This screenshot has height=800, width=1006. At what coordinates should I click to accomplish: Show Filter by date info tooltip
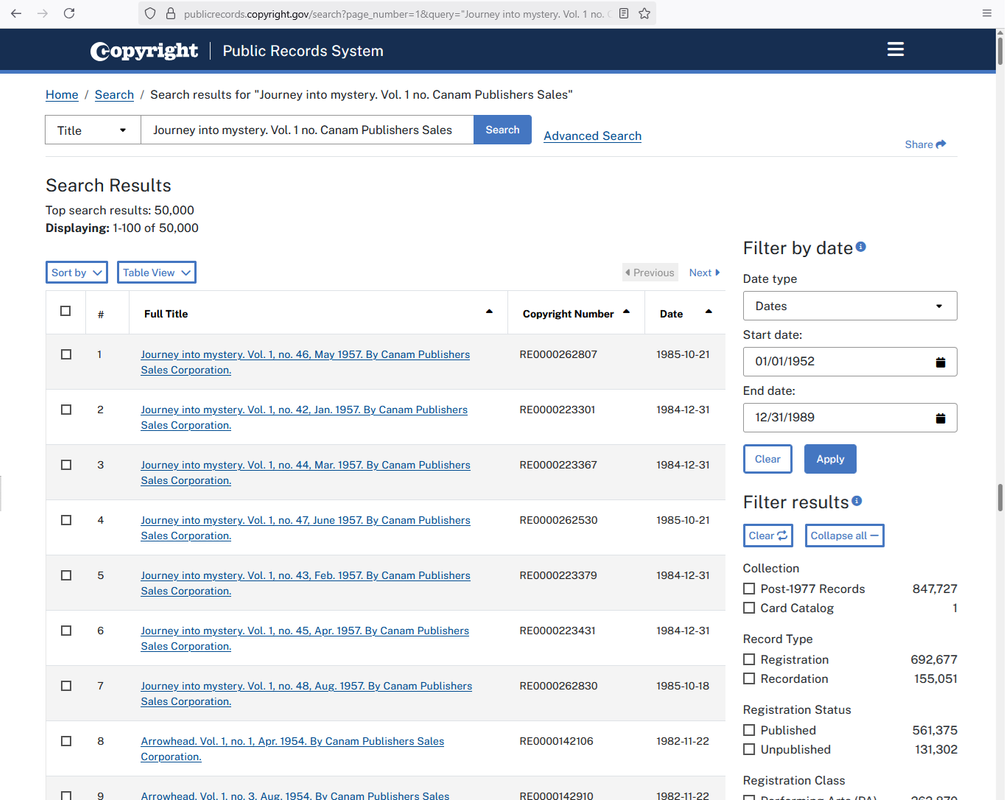click(x=861, y=247)
